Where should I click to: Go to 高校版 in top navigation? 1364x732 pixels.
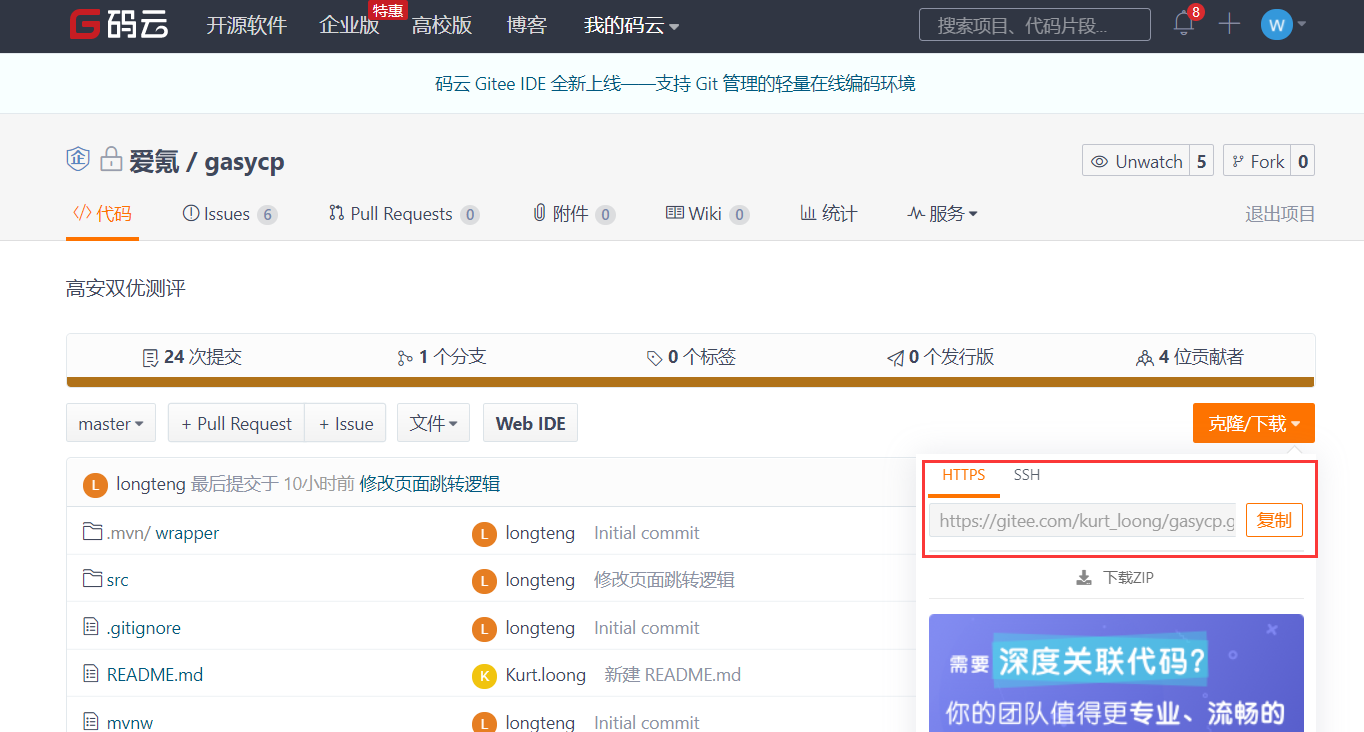tap(442, 26)
